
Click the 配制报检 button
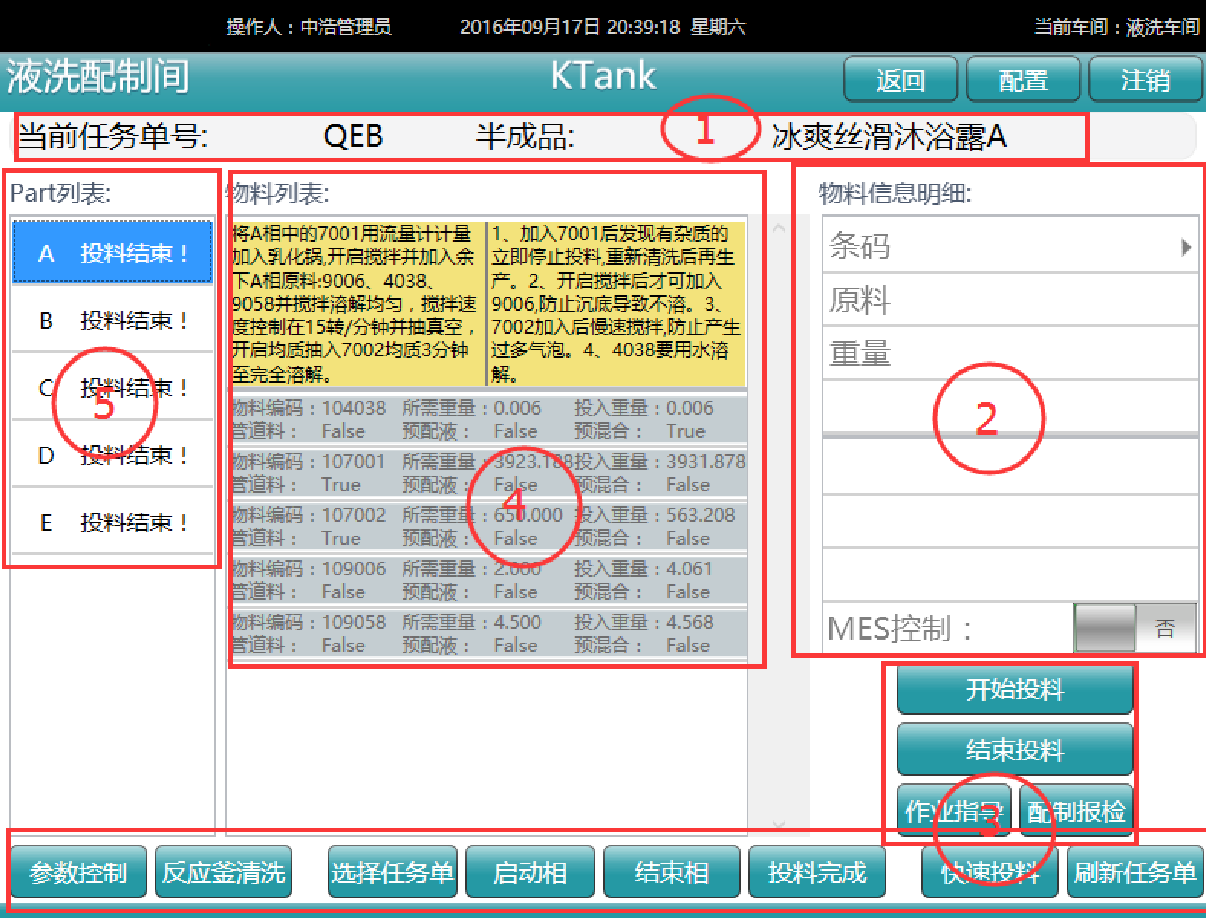(x=1076, y=811)
